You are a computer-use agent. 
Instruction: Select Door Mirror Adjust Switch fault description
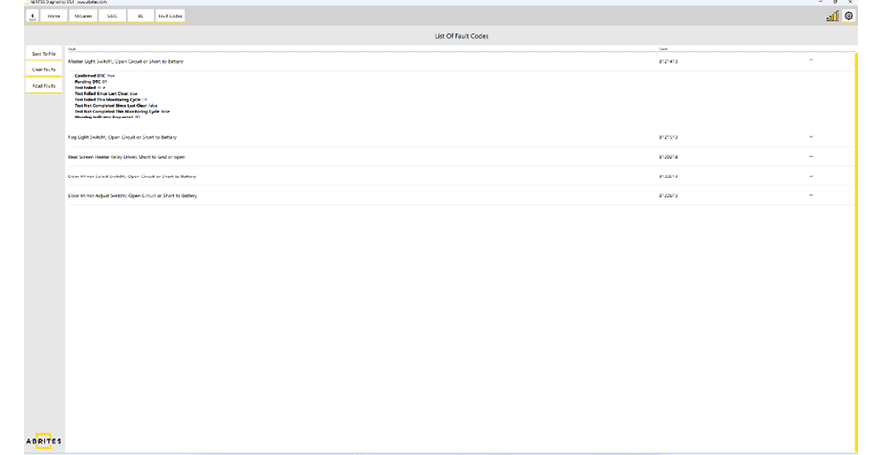(132, 196)
